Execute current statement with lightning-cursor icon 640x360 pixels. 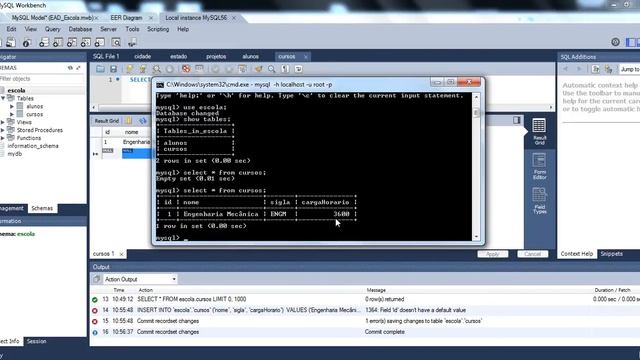(142, 69)
